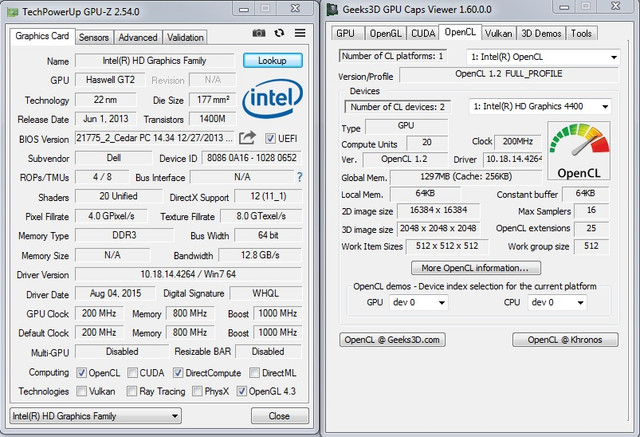Image resolution: width=640 pixels, height=437 pixels.
Task: Click the Bandwidth 12.8 GB/s field
Action: tap(260, 255)
